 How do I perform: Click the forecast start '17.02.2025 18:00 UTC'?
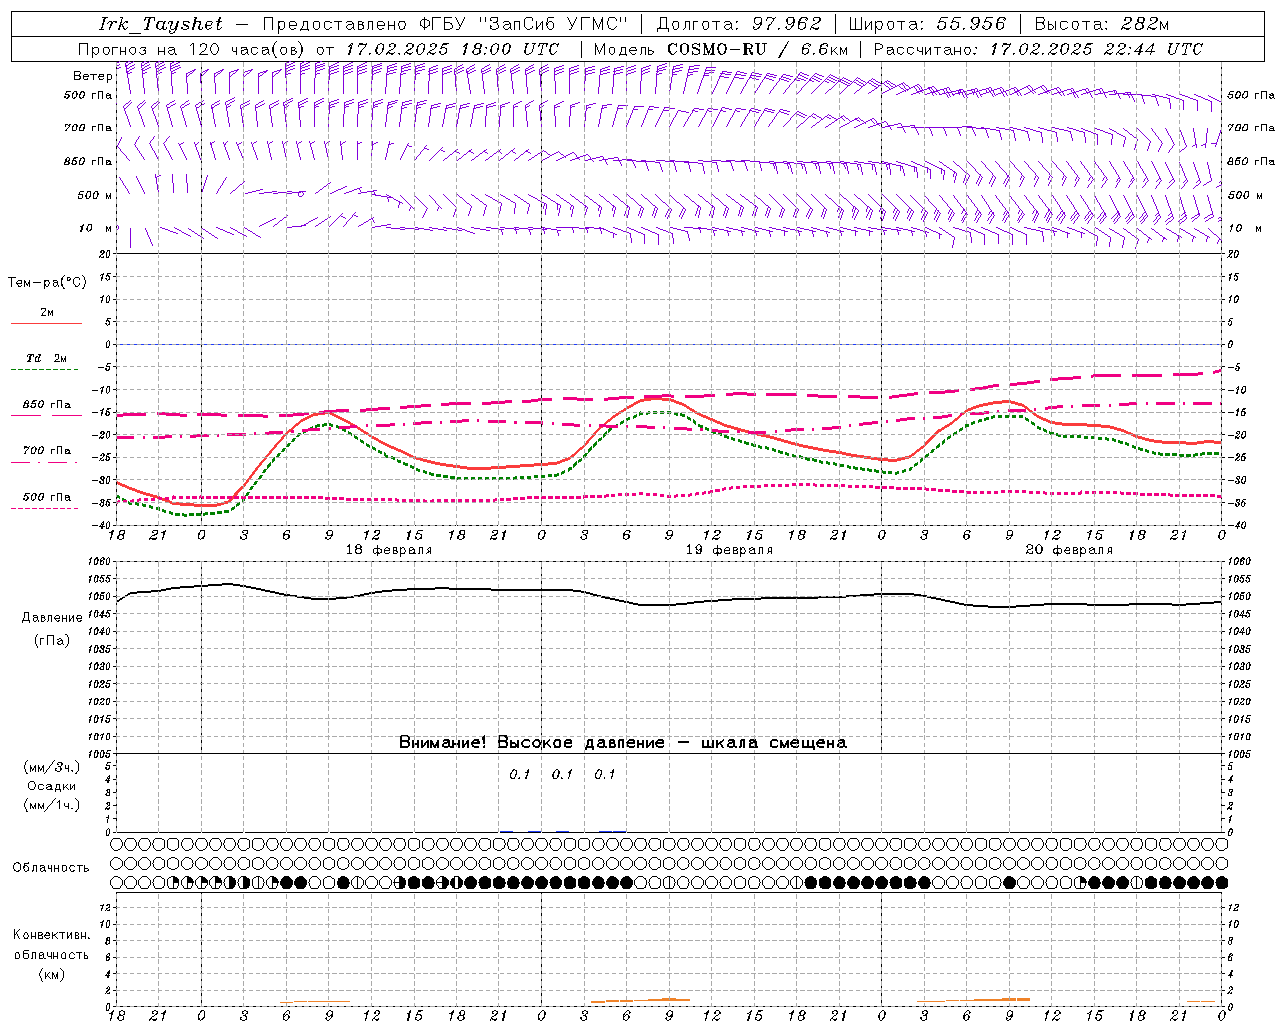[452, 49]
